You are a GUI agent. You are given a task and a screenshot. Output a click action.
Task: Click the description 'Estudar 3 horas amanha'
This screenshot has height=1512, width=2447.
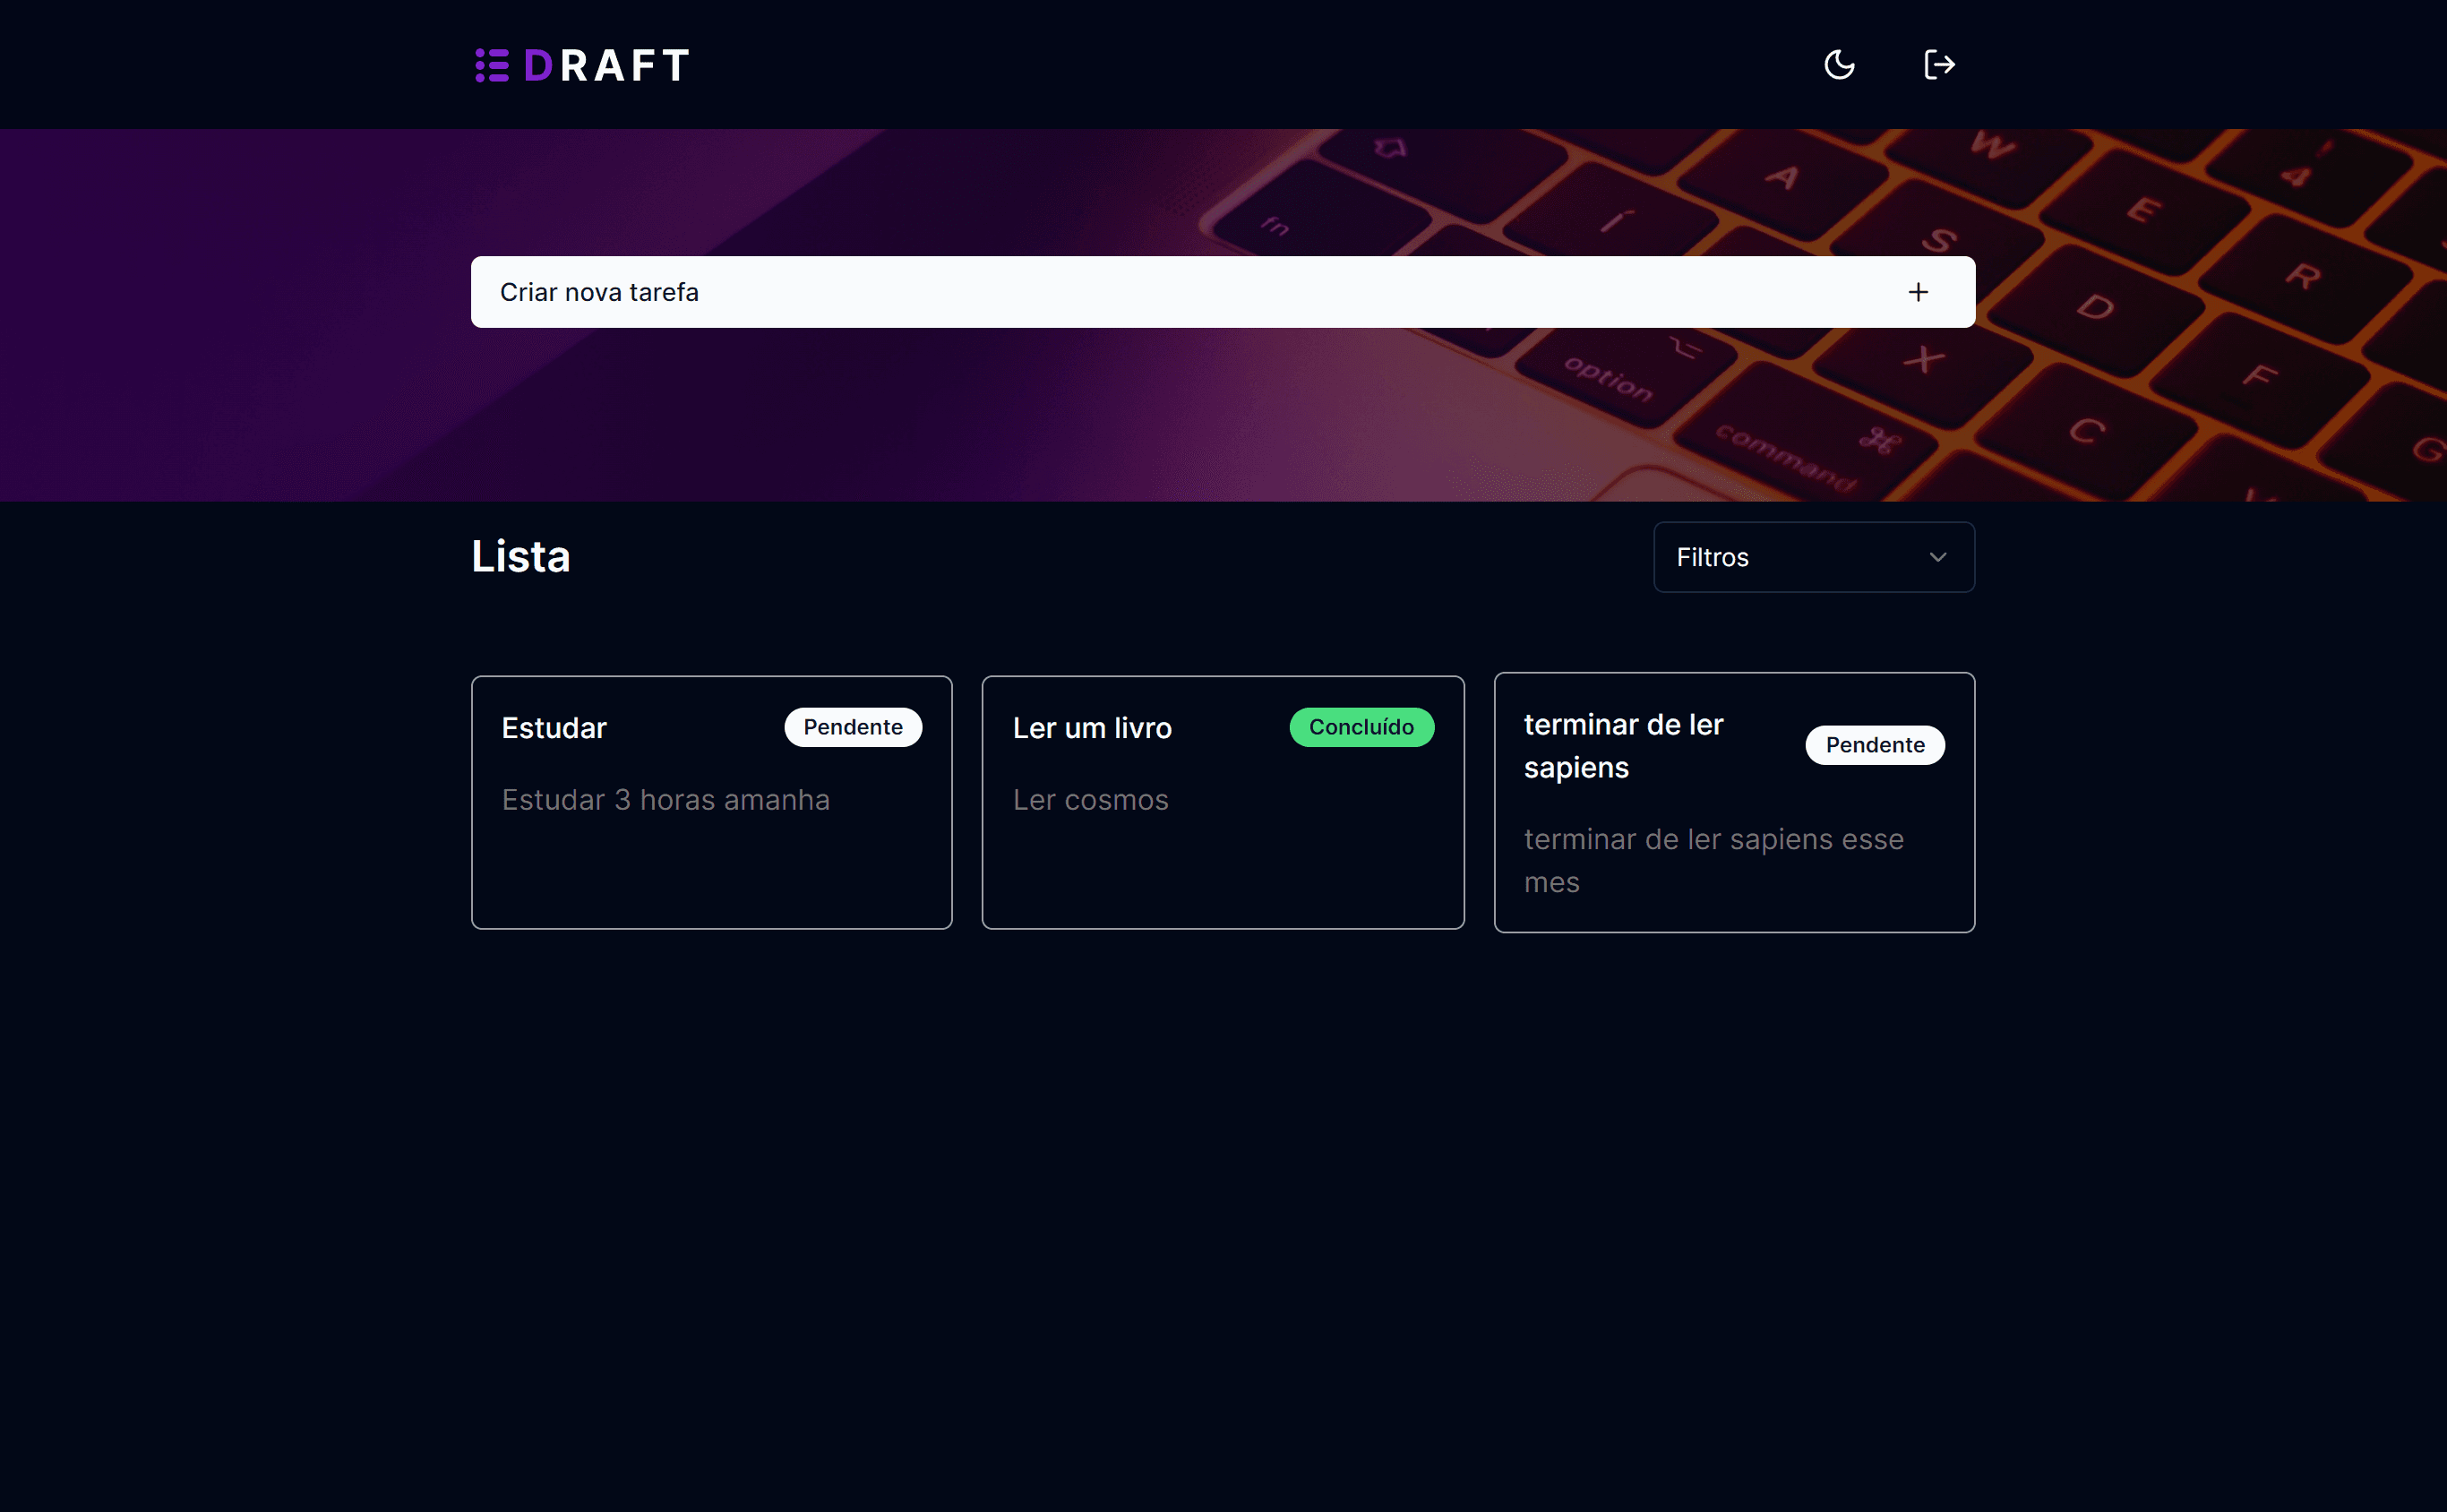tap(665, 799)
